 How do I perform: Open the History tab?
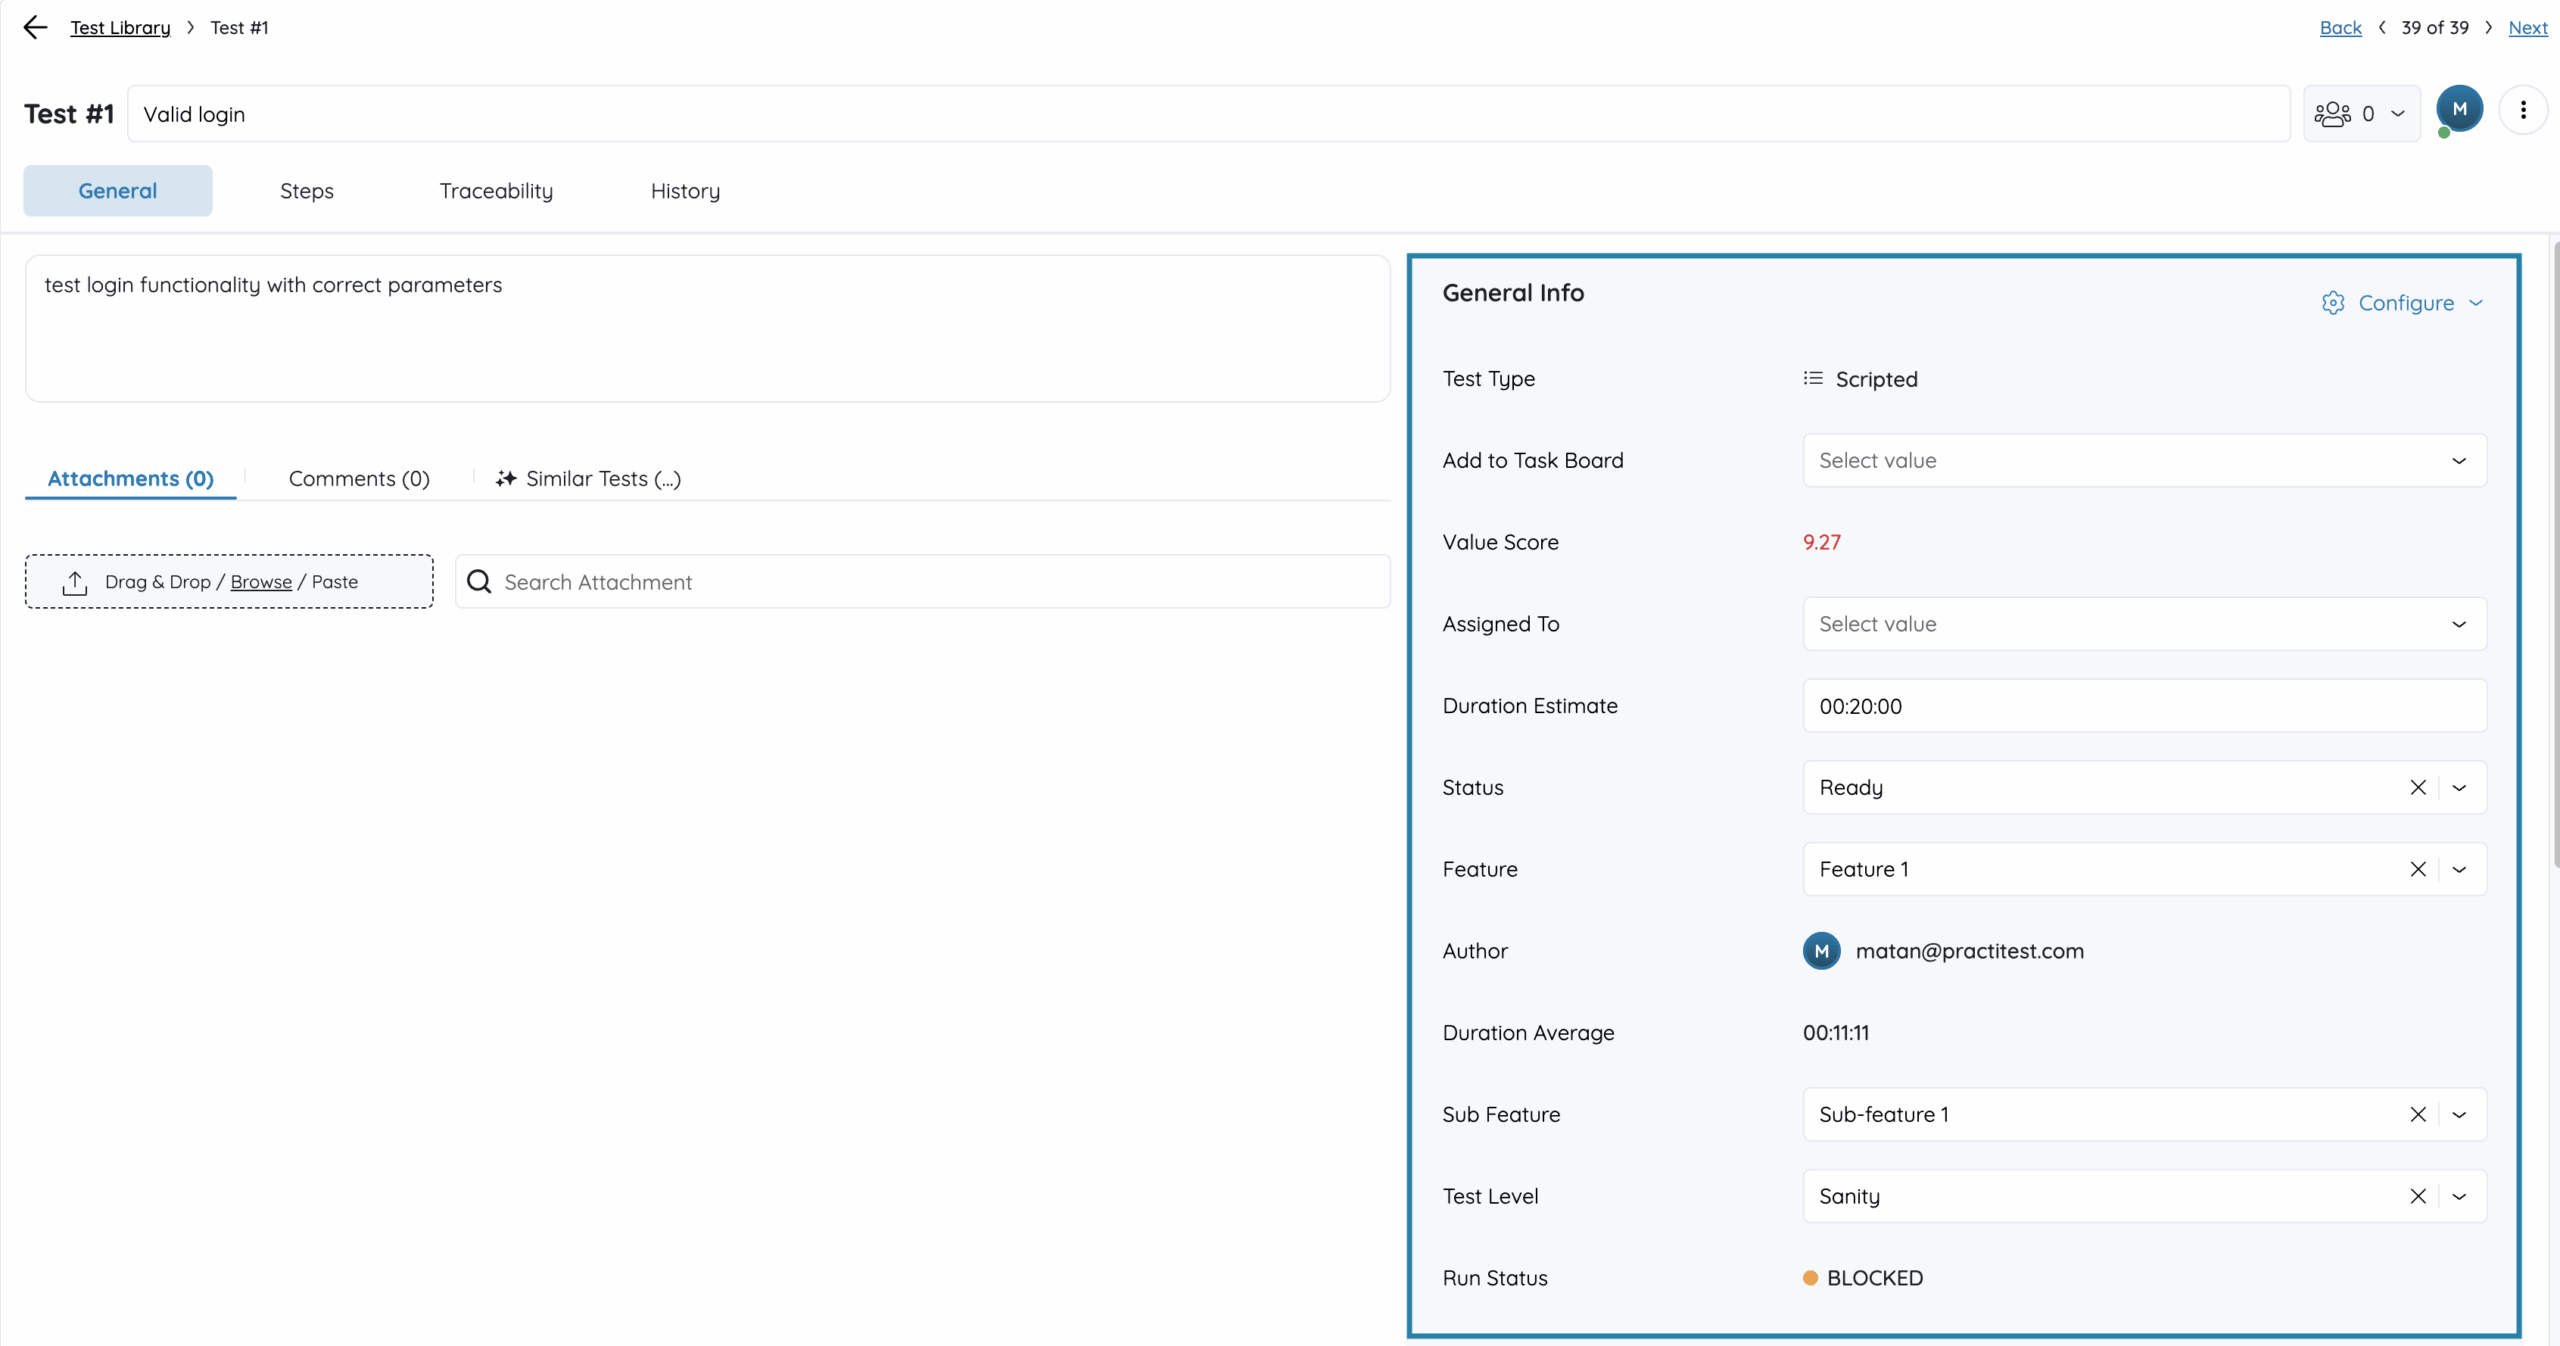[x=685, y=191]
